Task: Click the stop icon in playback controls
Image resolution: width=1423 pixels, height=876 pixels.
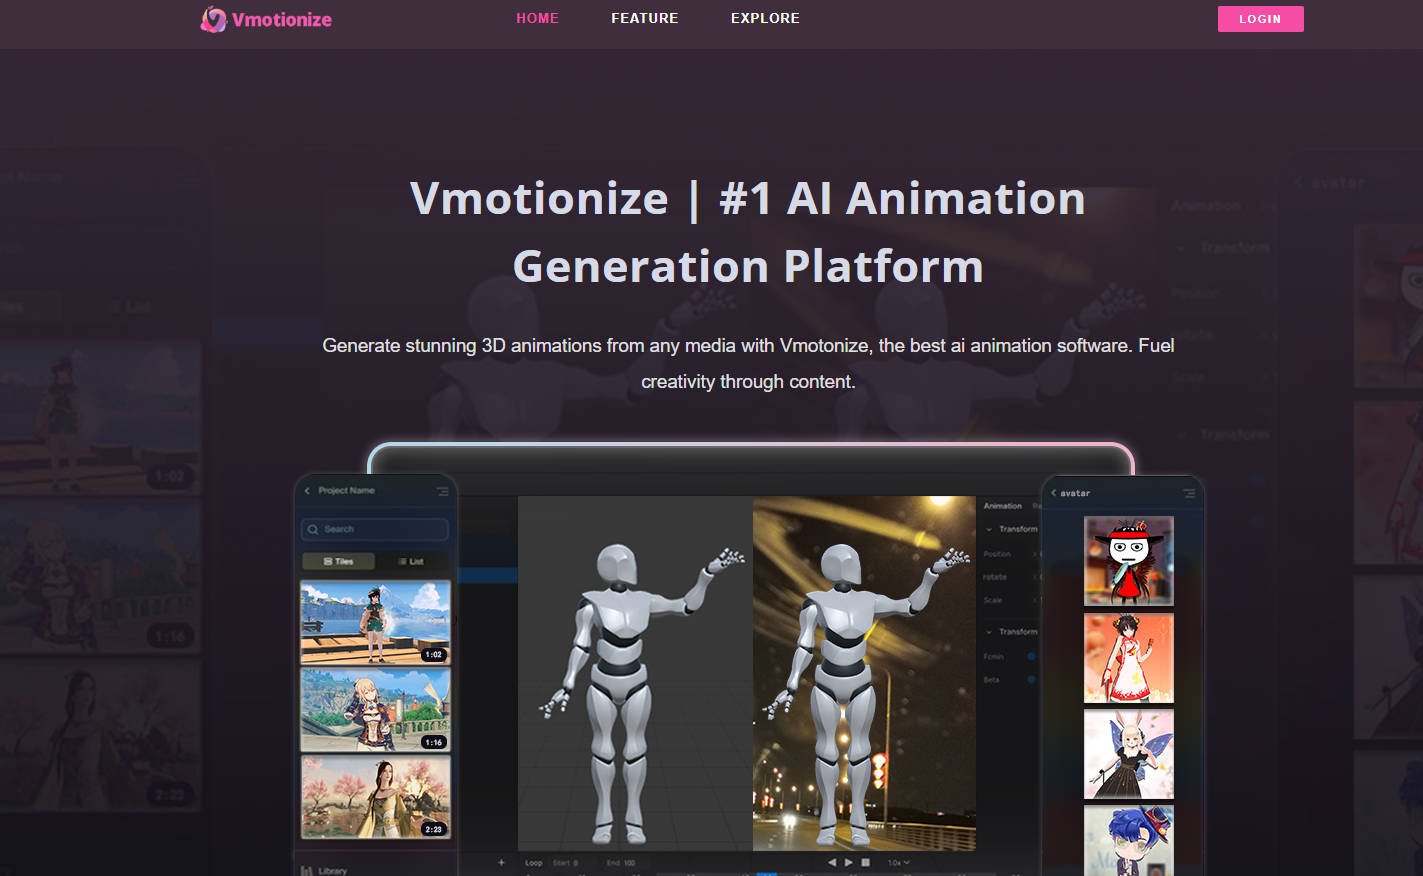Action: point(866,861)
